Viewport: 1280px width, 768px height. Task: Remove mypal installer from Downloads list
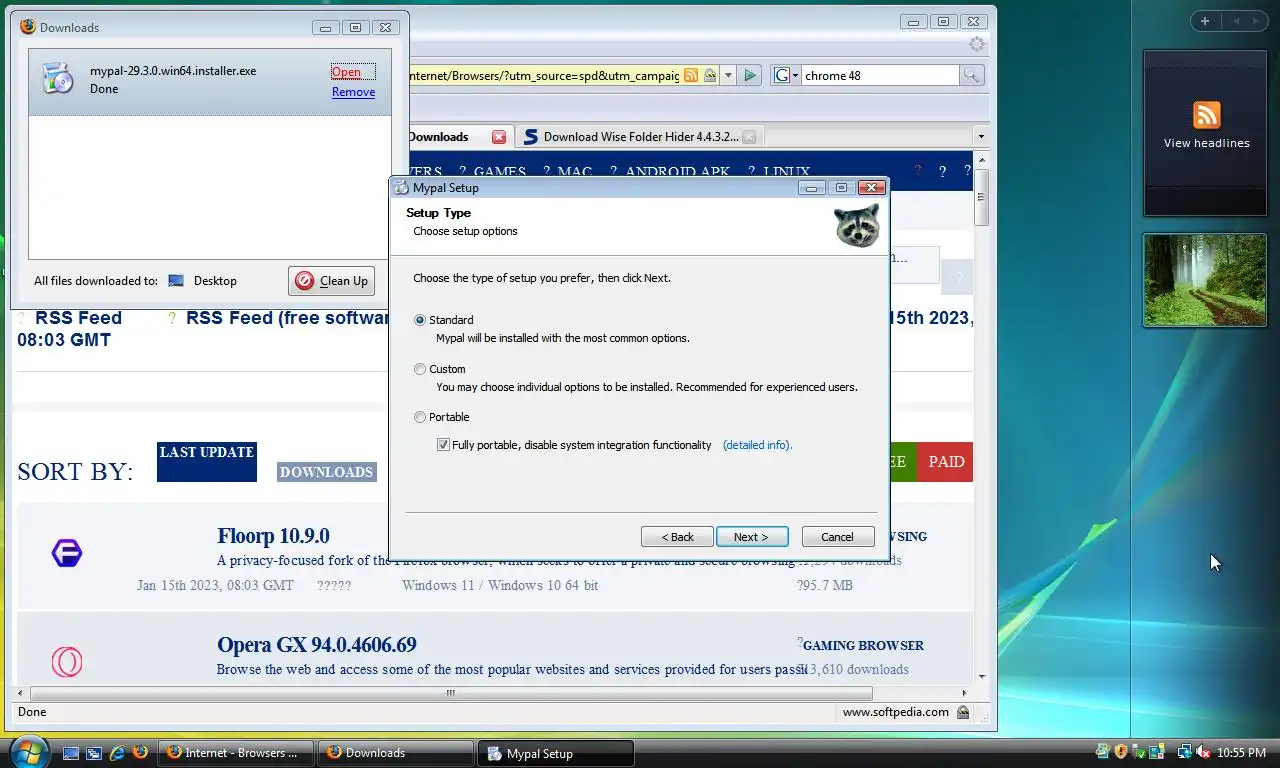(353, 92)
